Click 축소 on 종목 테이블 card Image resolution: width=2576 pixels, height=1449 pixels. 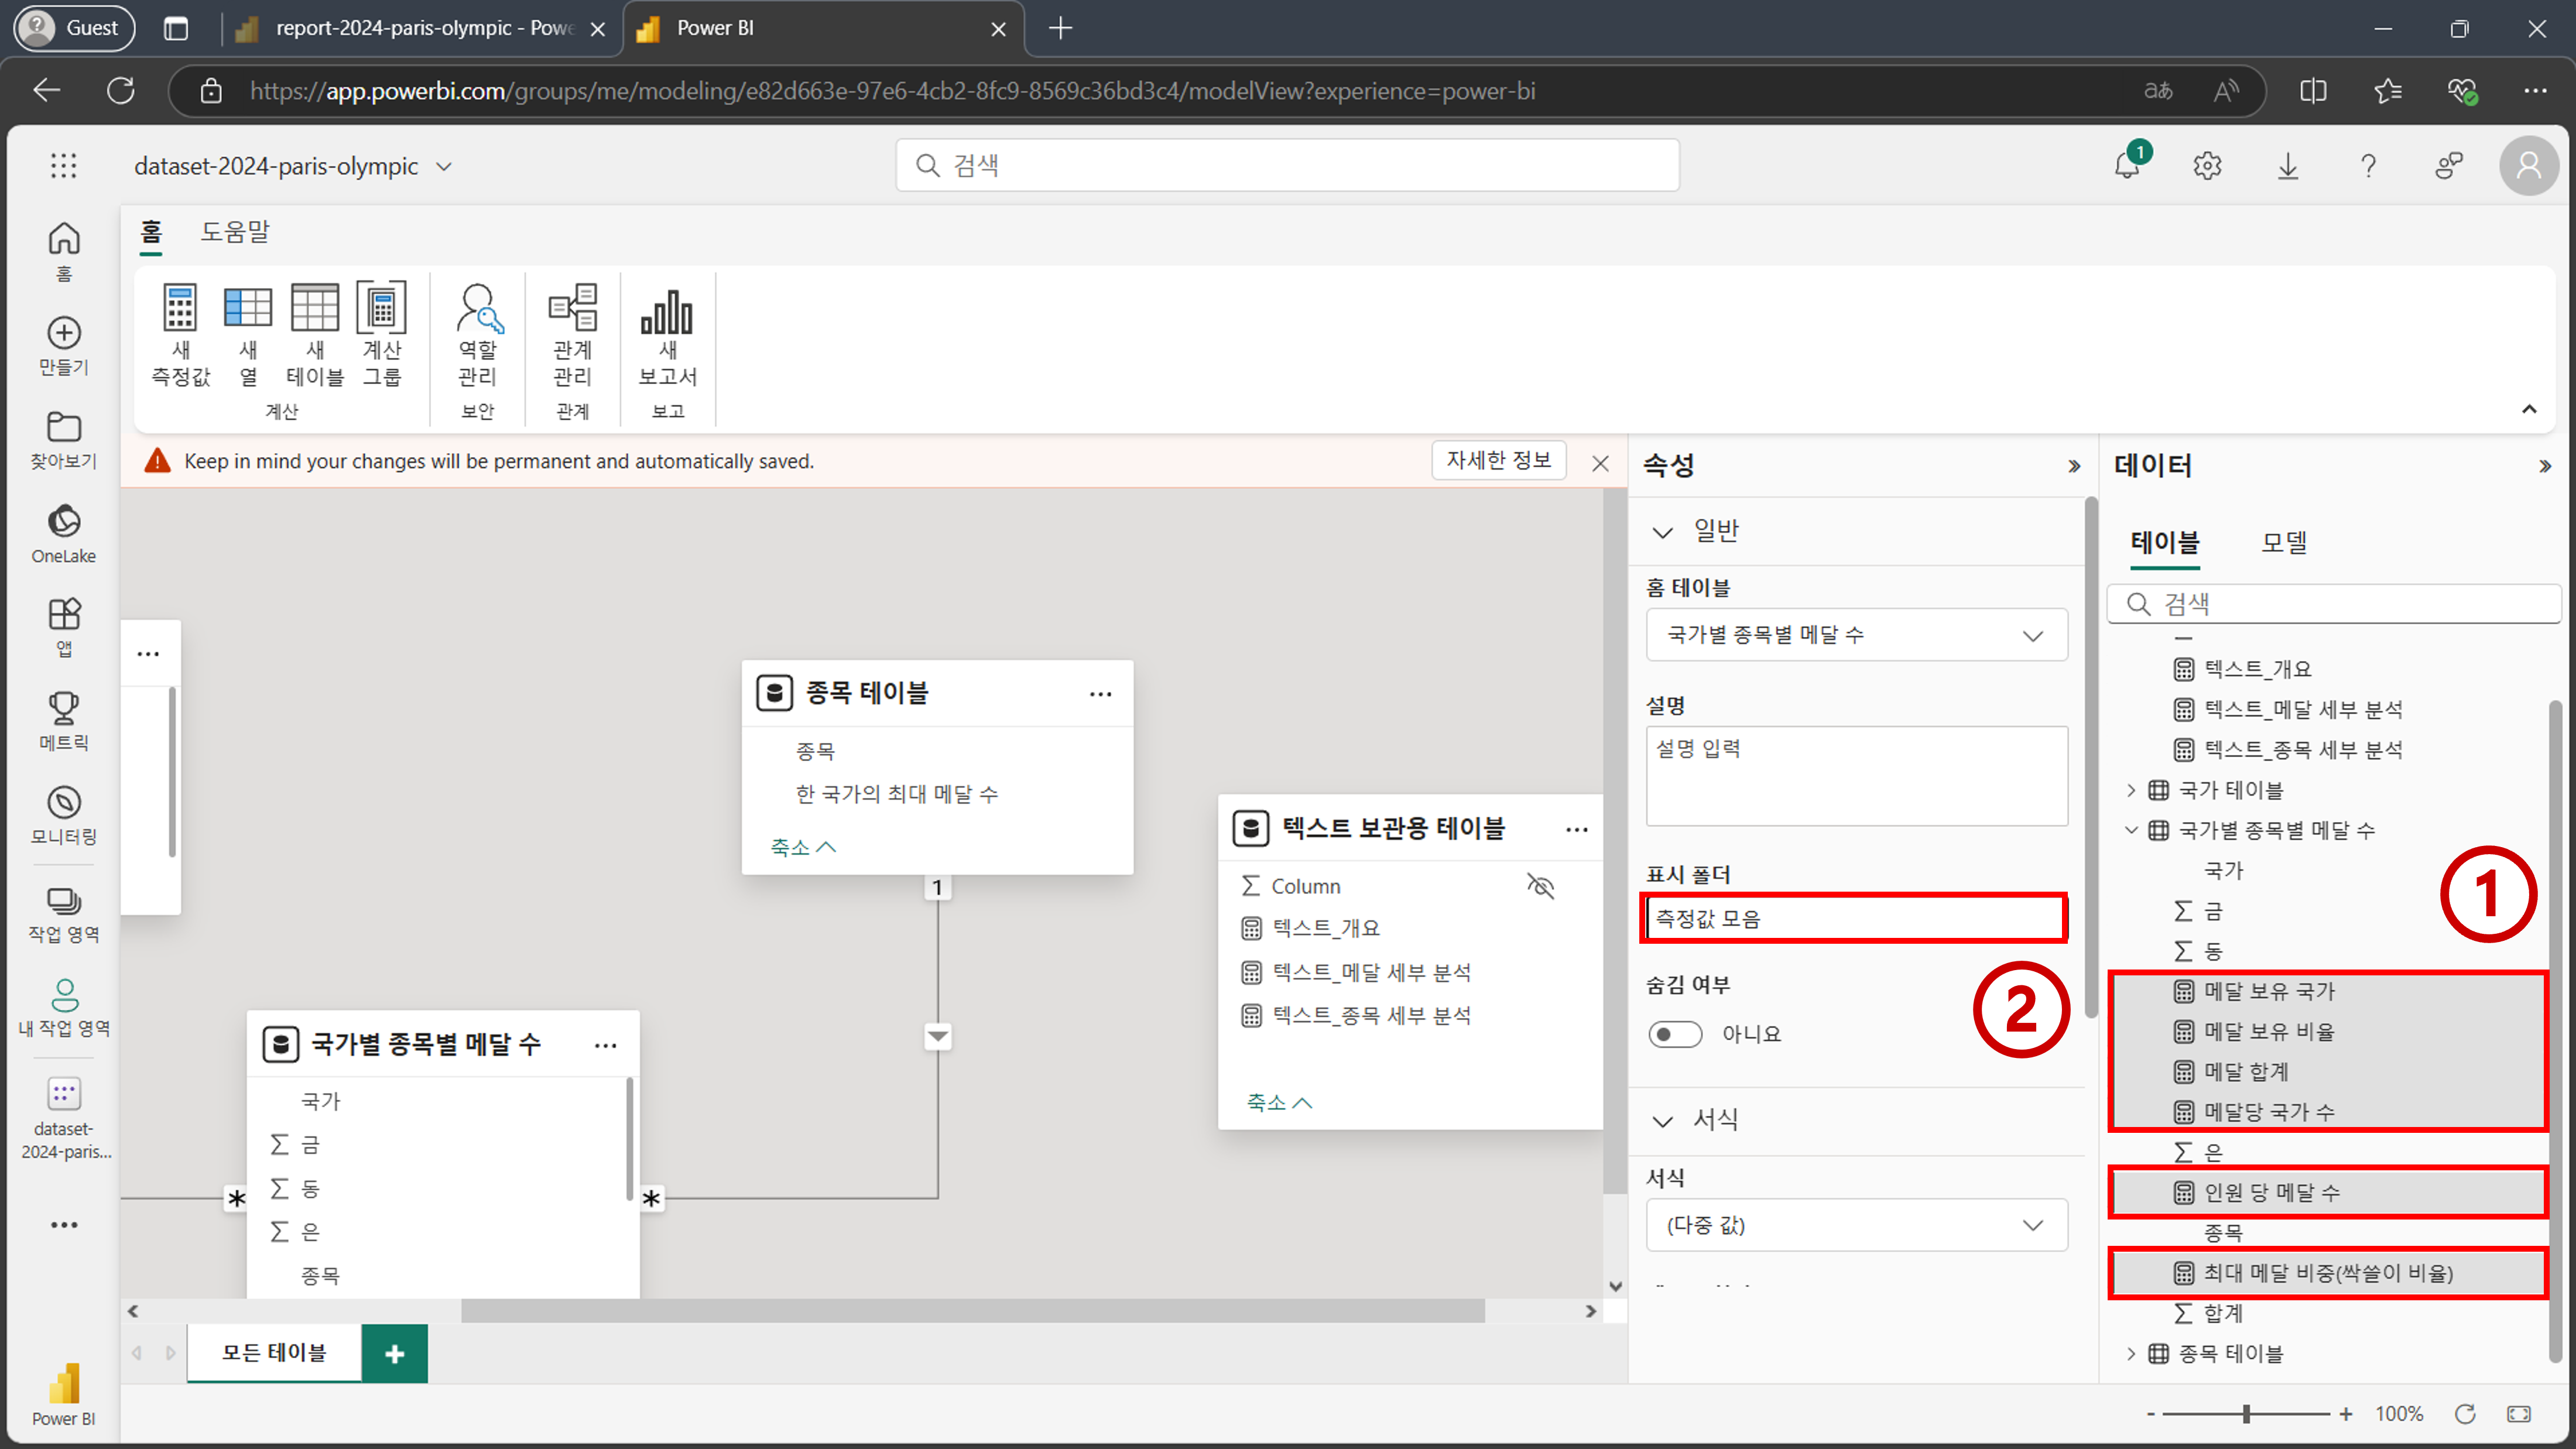803,847
